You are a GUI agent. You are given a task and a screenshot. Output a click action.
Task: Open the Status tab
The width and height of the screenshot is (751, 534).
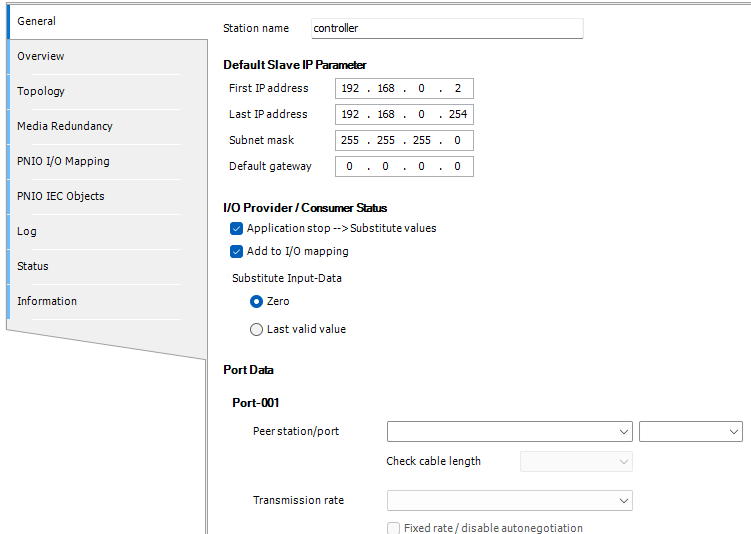pyautogui.click(x=33, y=266)
